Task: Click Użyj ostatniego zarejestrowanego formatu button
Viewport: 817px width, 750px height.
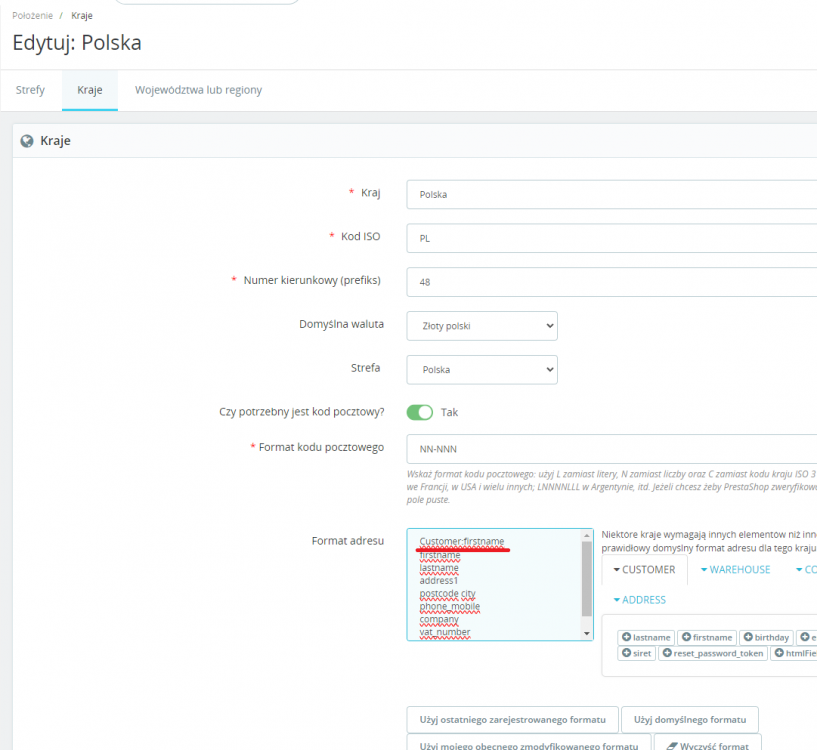Action: (512, 719)
